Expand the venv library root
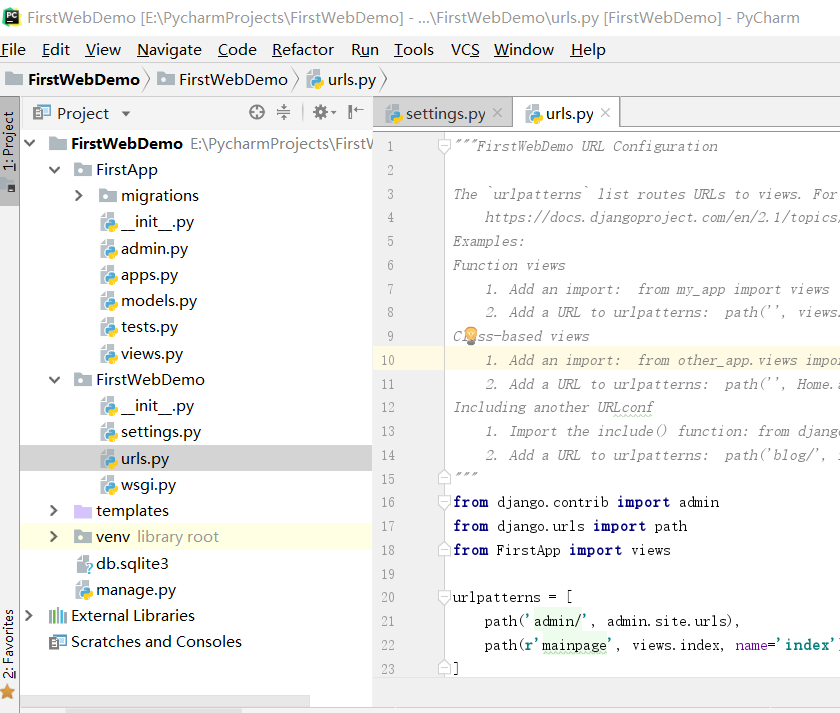The image size is (840, 713). tap(54, 537)
